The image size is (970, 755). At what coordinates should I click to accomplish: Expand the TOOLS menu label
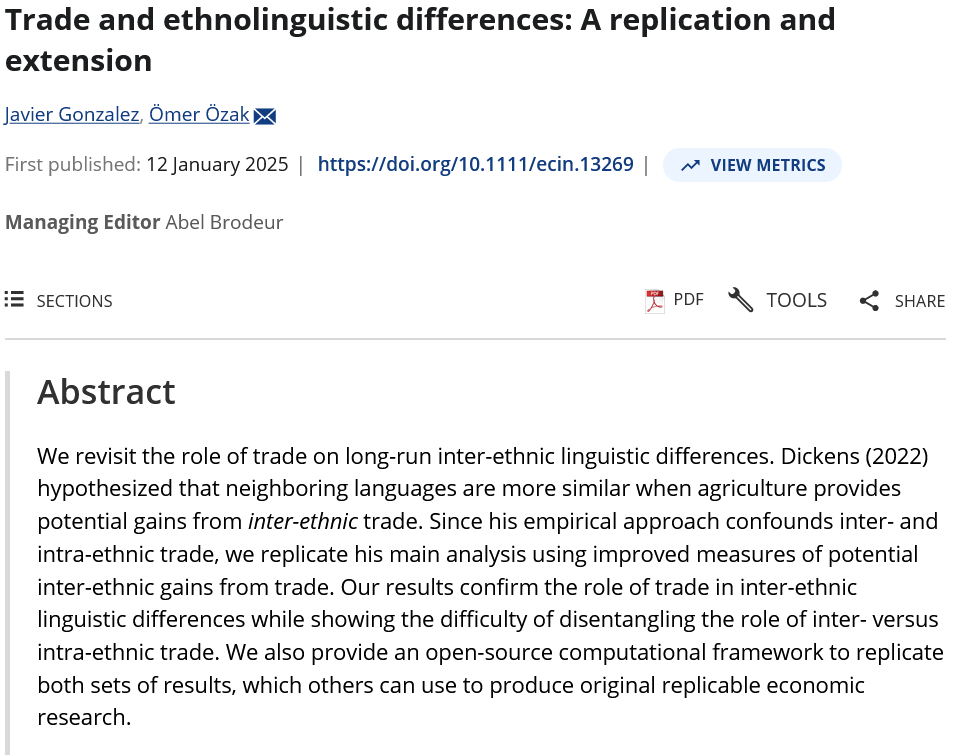[x=796, y=300]
